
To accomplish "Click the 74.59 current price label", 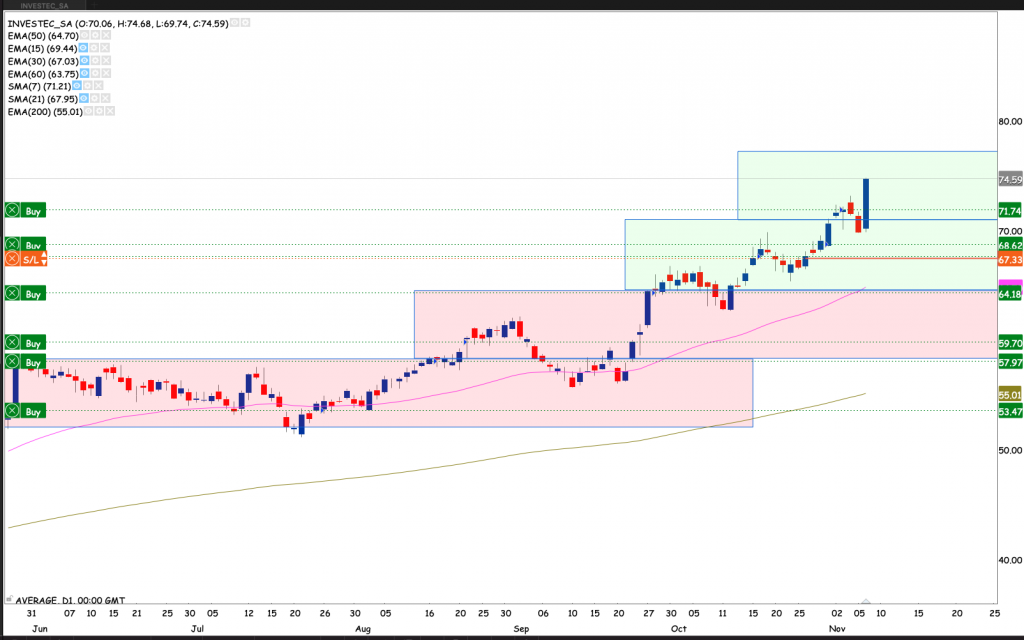I will 1009,180.
